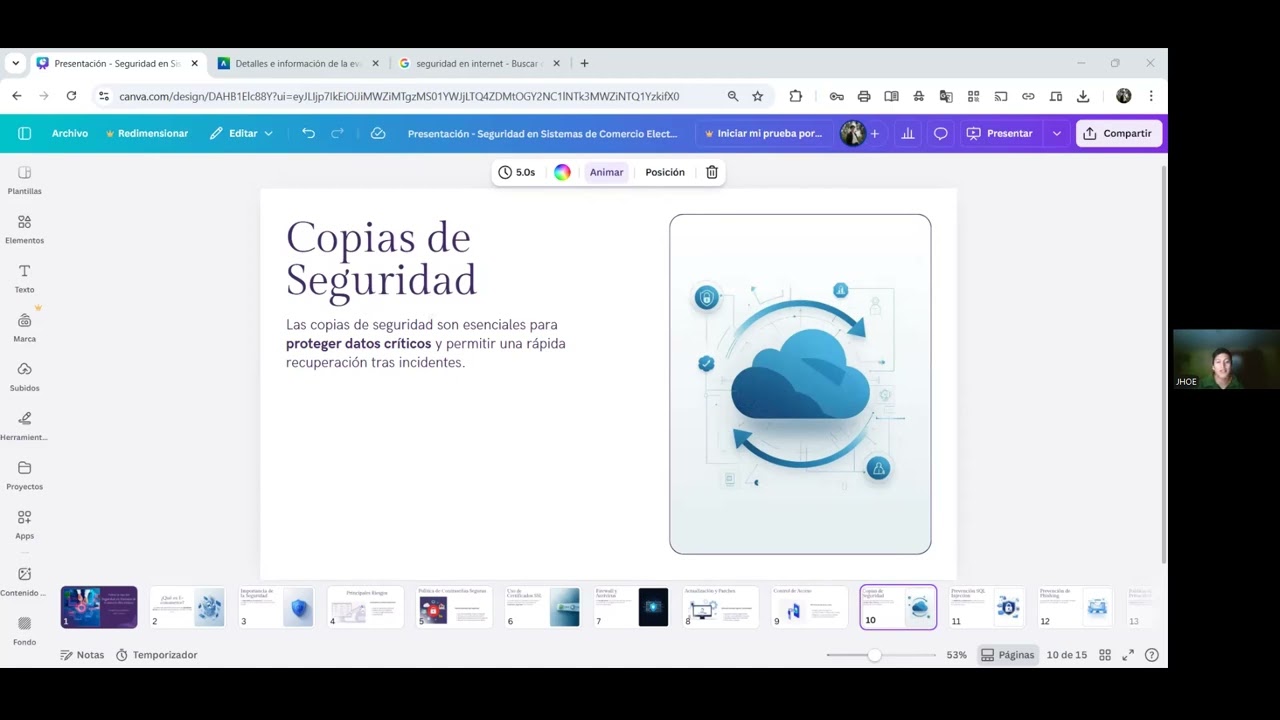Open the Redimensionar menu
The image size is (1280, 720).
[146, 133]
